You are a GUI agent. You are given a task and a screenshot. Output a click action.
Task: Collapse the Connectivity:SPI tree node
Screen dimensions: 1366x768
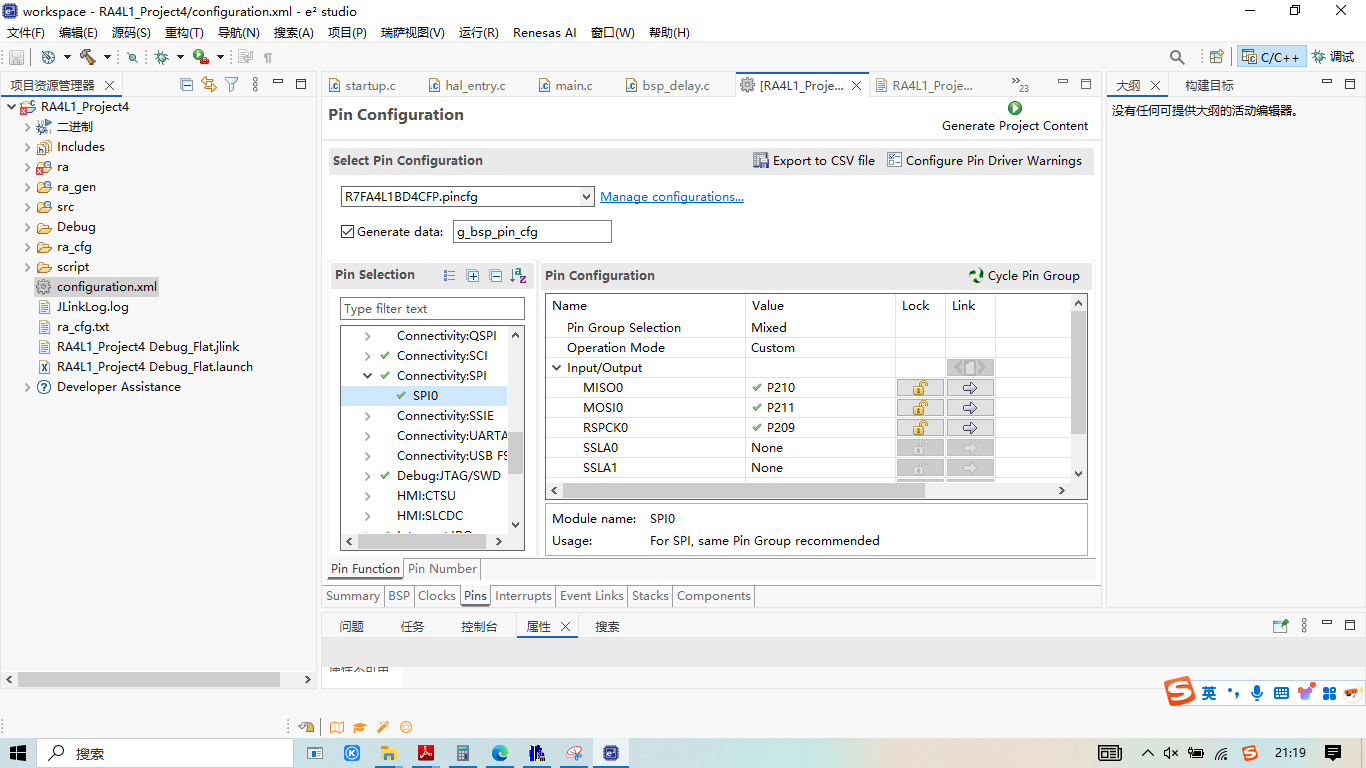tap(367, 376)
